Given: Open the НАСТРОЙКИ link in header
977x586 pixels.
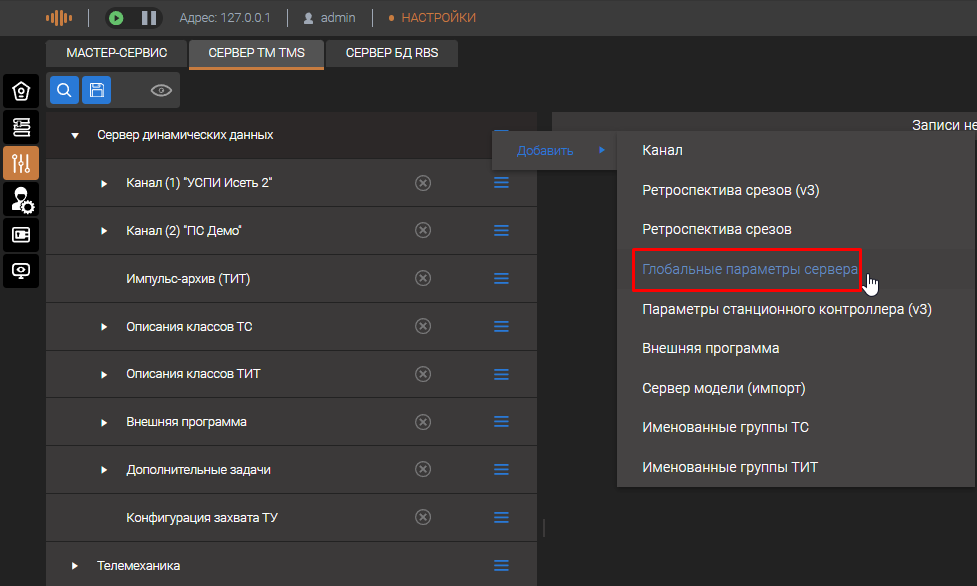Looking at the screenshot, I should (438, 18).
